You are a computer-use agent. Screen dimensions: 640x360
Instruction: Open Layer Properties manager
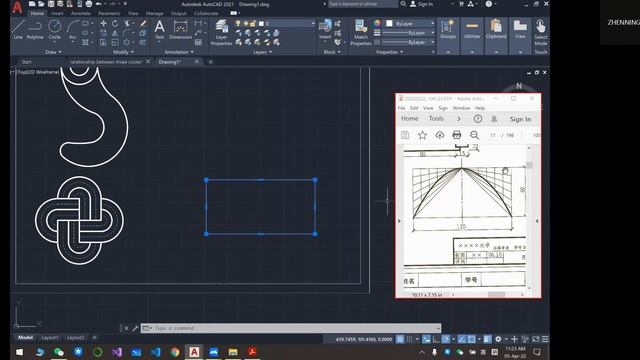[x=221, y=32]
